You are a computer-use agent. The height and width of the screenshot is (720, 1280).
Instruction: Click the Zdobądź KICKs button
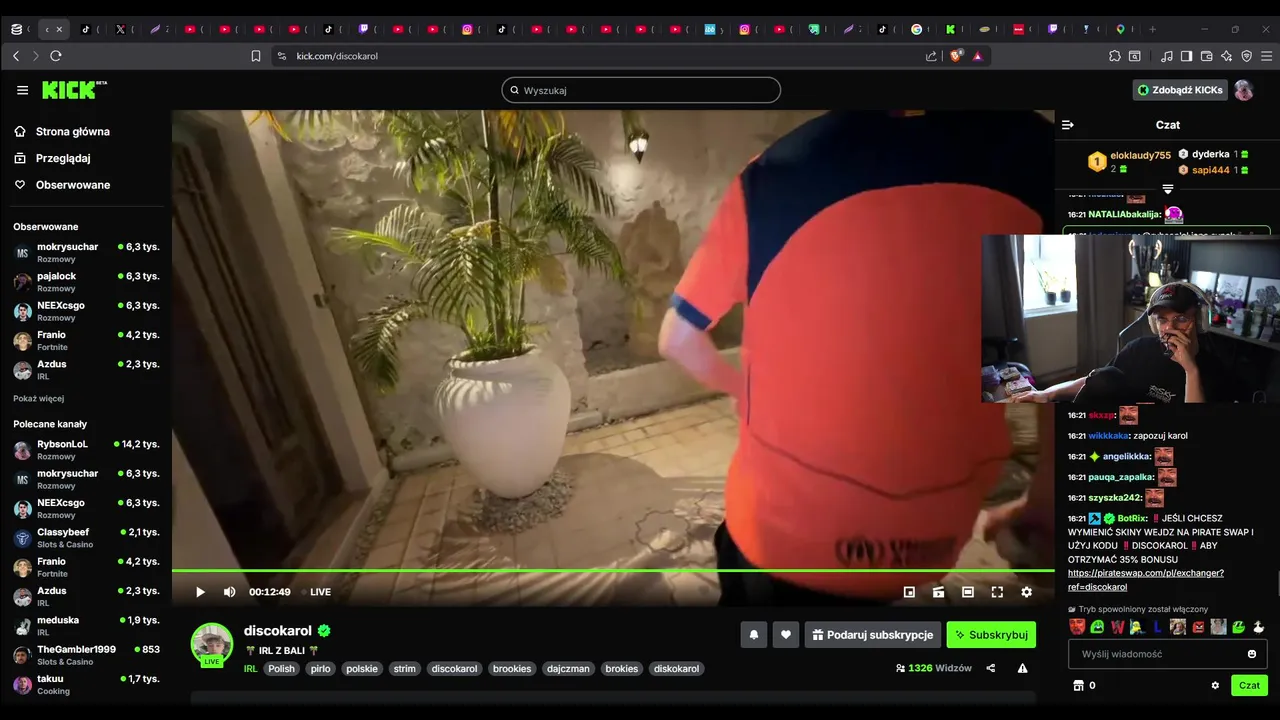1180,90
